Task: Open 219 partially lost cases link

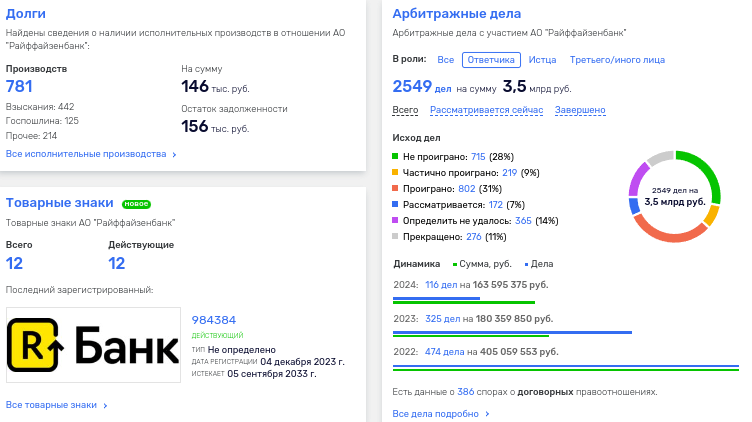Action: [509, 173]
